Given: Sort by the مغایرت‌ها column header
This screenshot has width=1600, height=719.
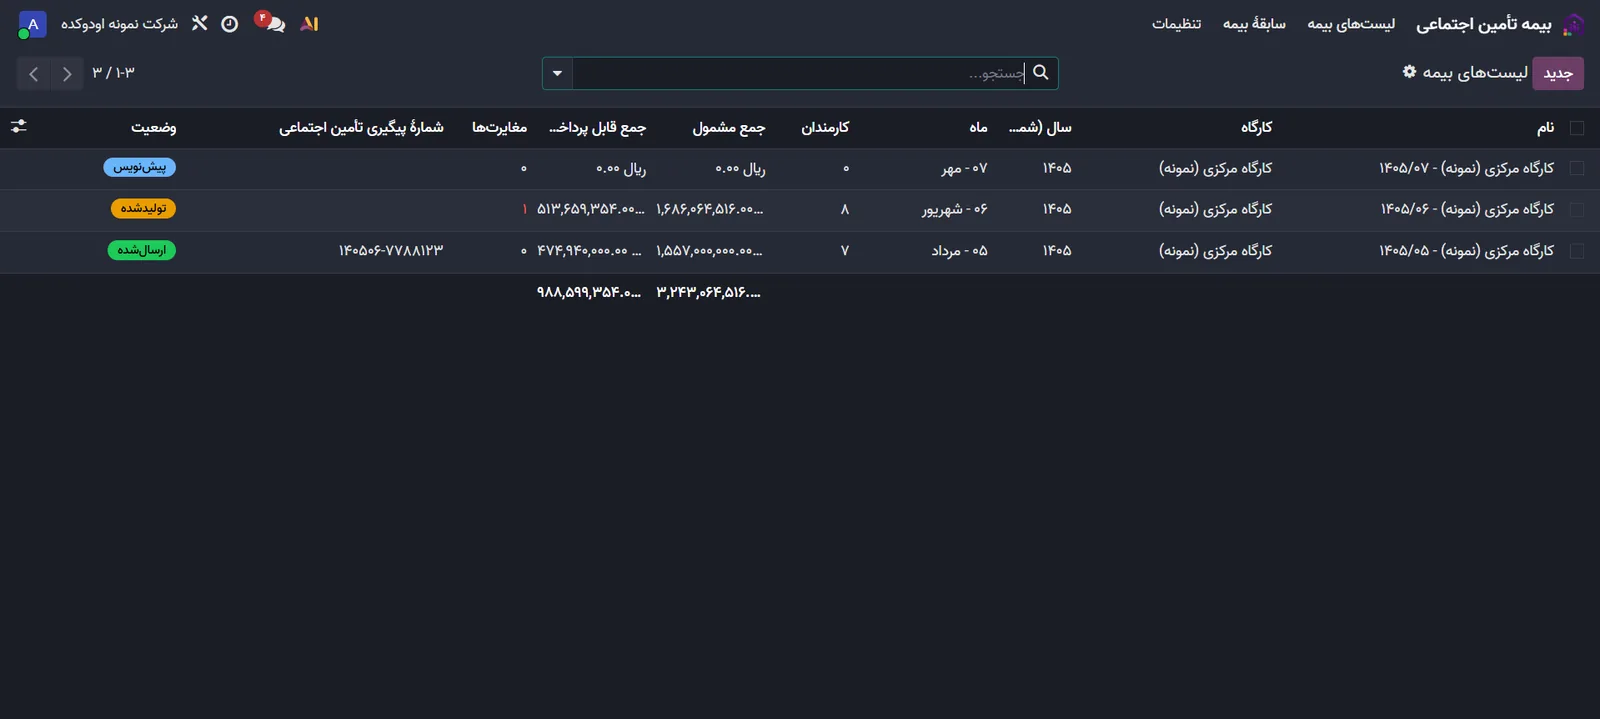Looking at the screenshot, I should click(499, 127).
